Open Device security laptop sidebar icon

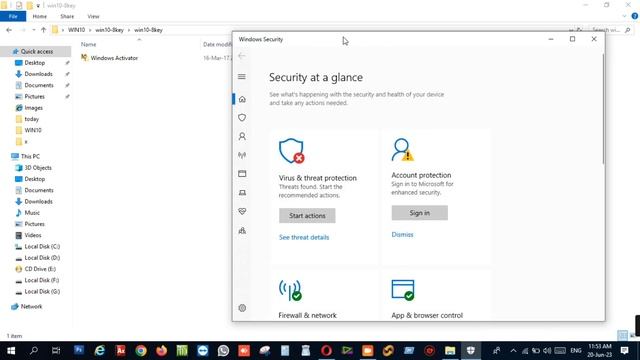242,193
